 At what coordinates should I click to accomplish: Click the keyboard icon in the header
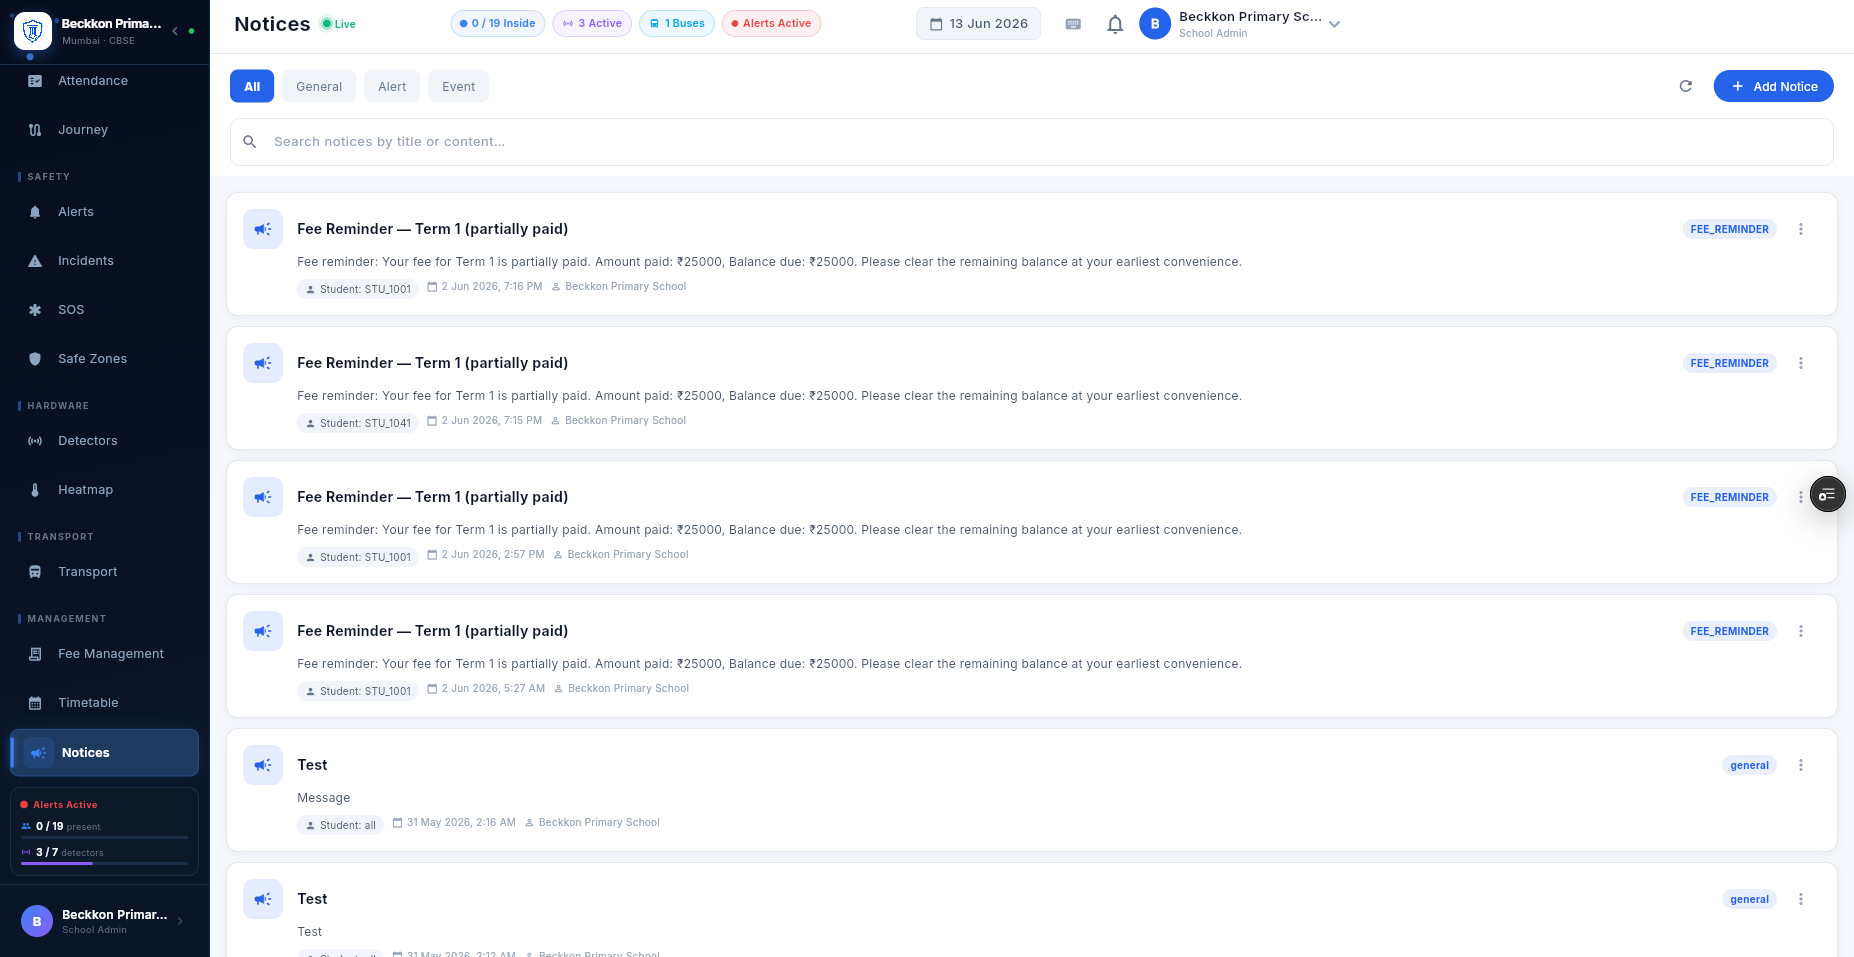coord(1073,24)
